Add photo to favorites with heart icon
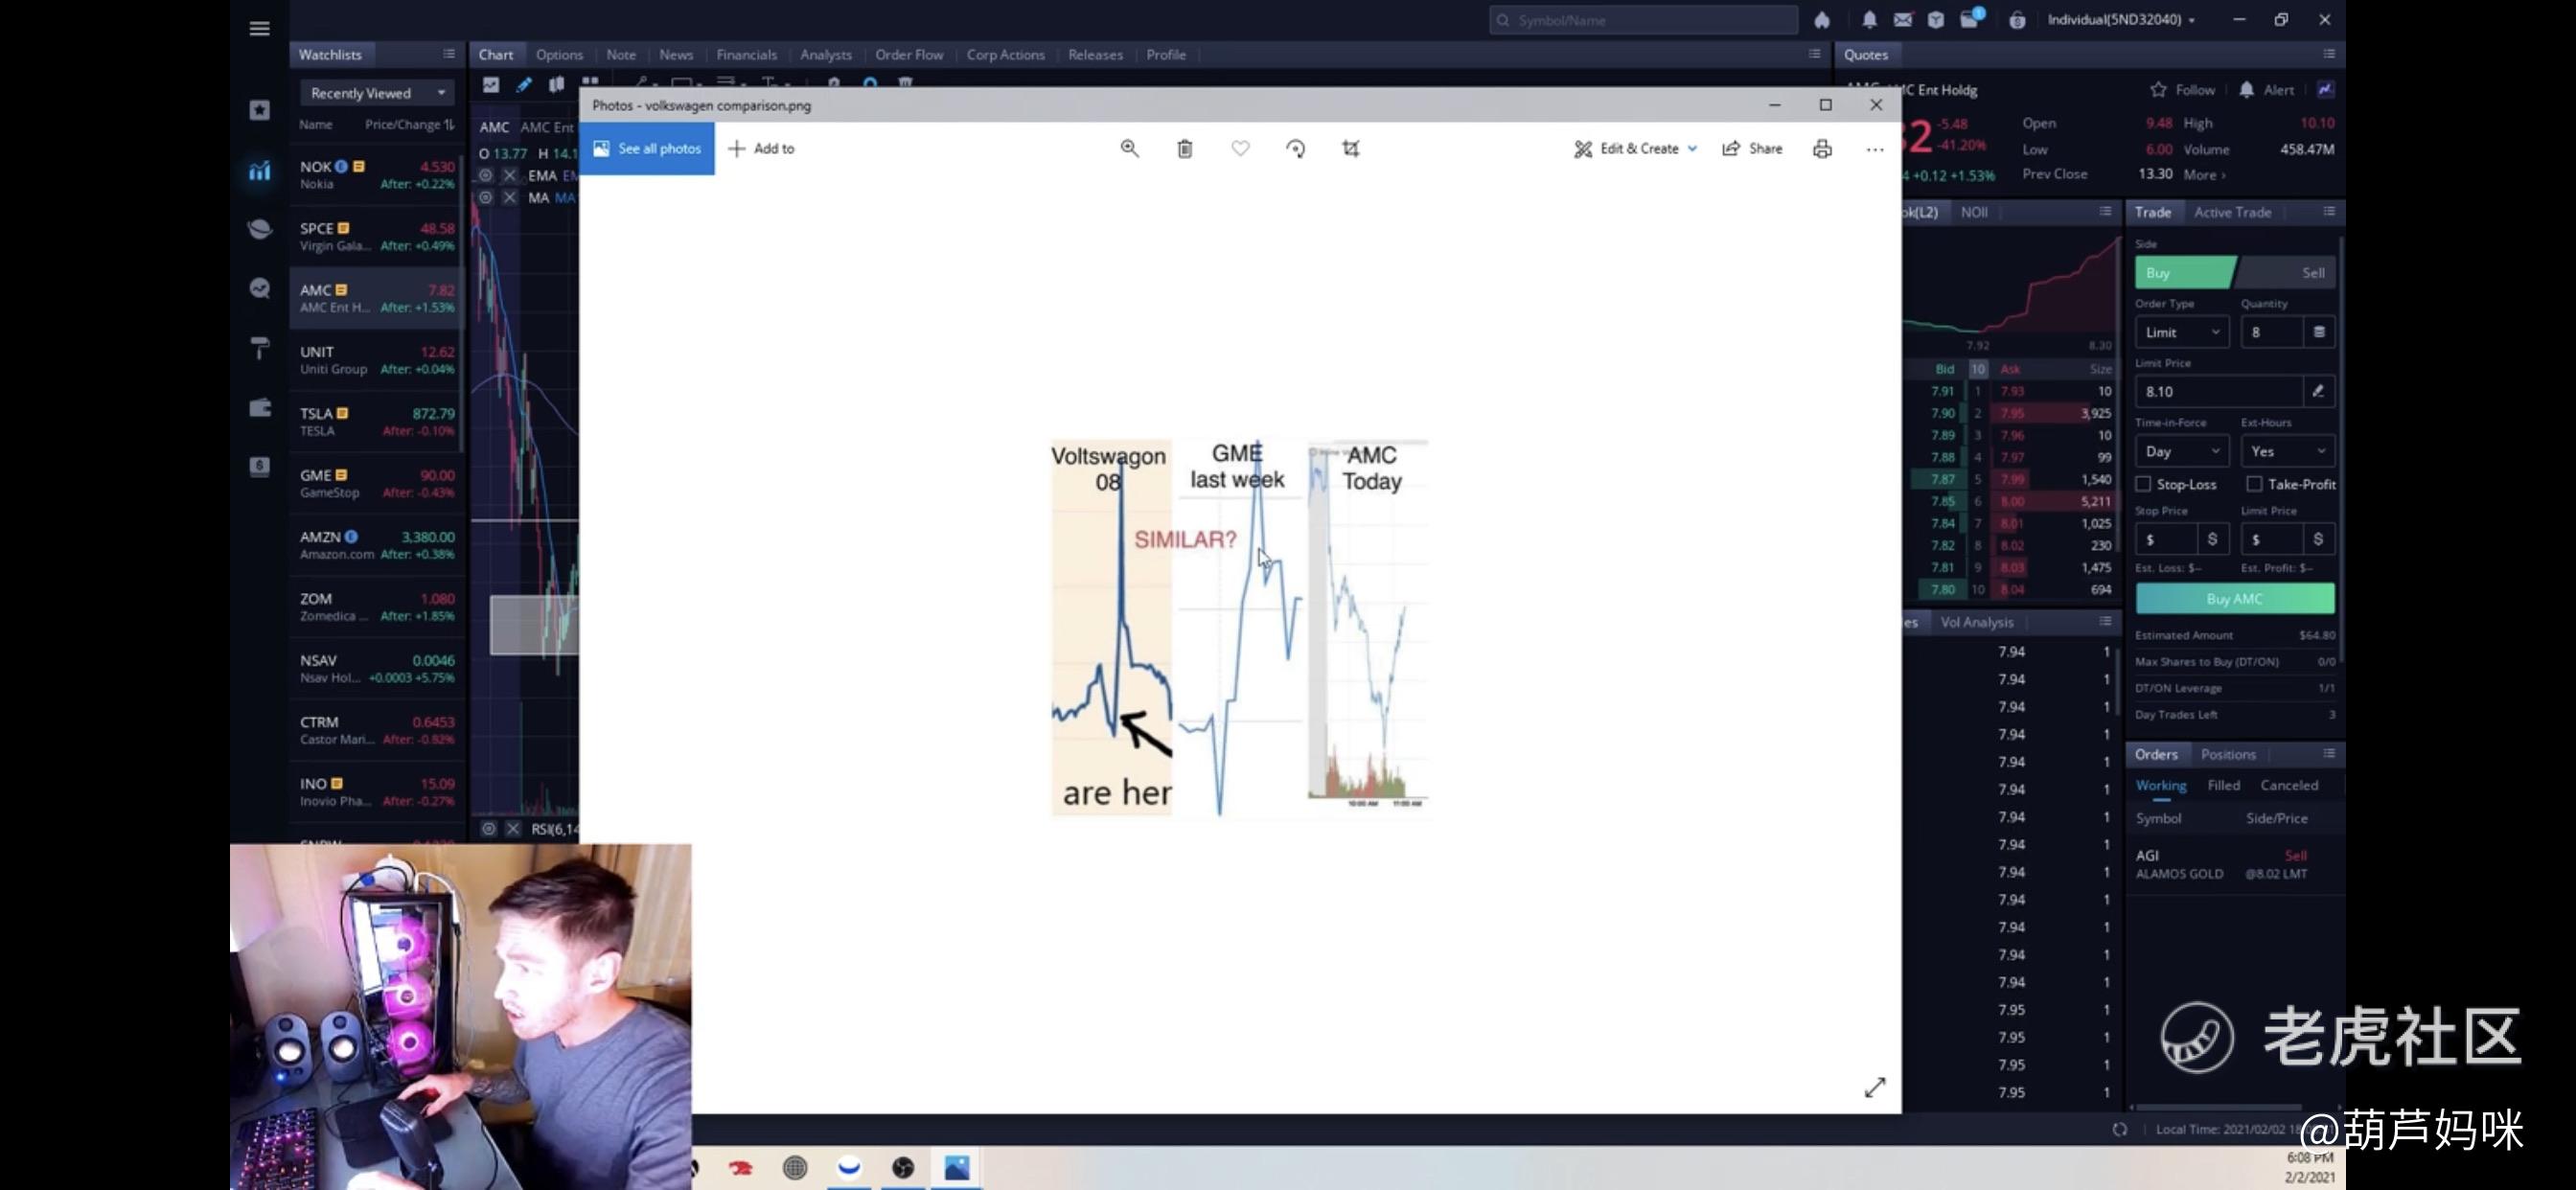2576x1190 pixels. 1240,148
